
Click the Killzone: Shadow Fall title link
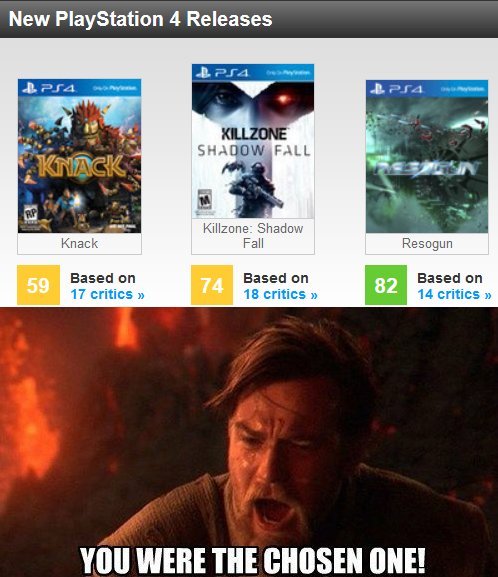253,236
